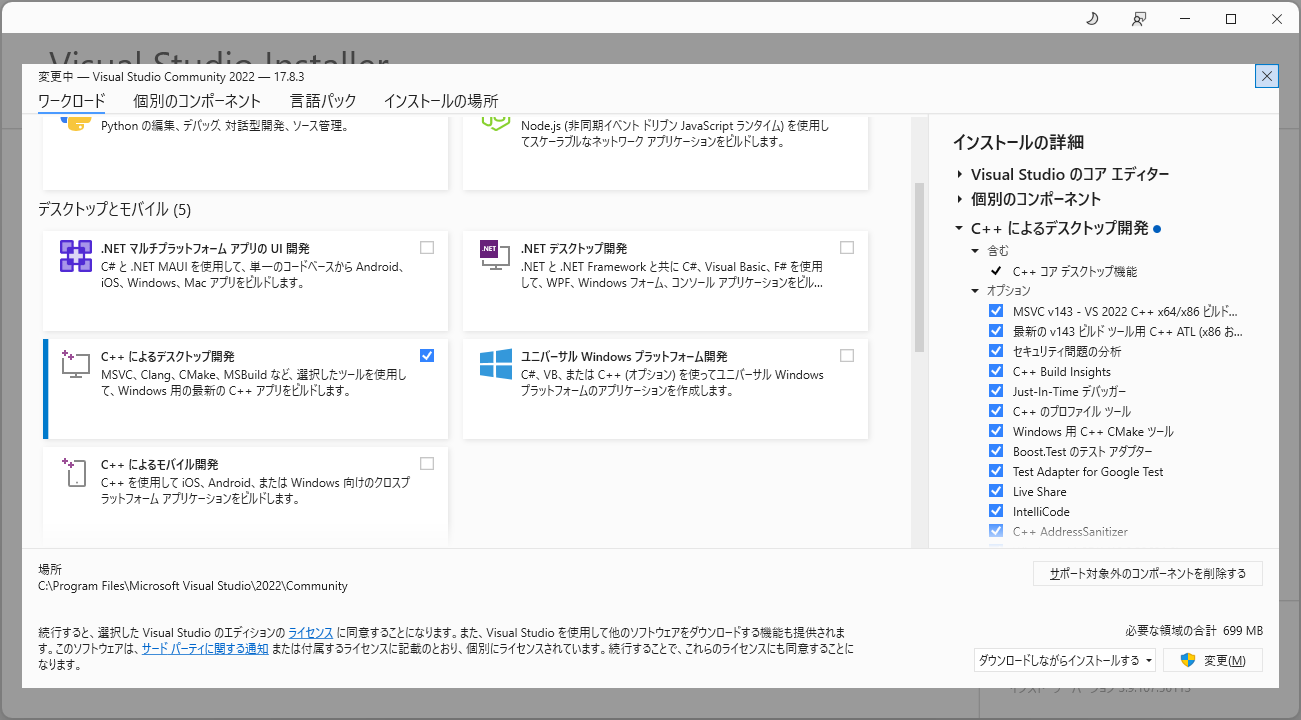This screenshot has height=720, width=1301.
Task: Uncheck IntelliCode option
Action: click(996, 511)
